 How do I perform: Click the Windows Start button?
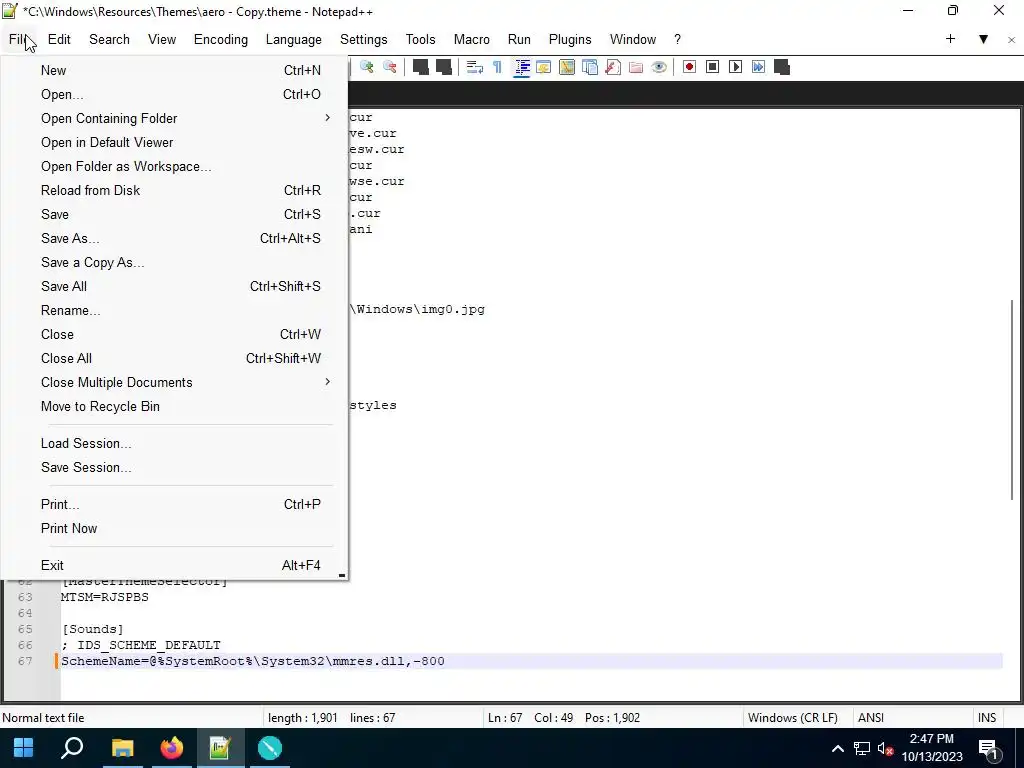coord(24,748)
